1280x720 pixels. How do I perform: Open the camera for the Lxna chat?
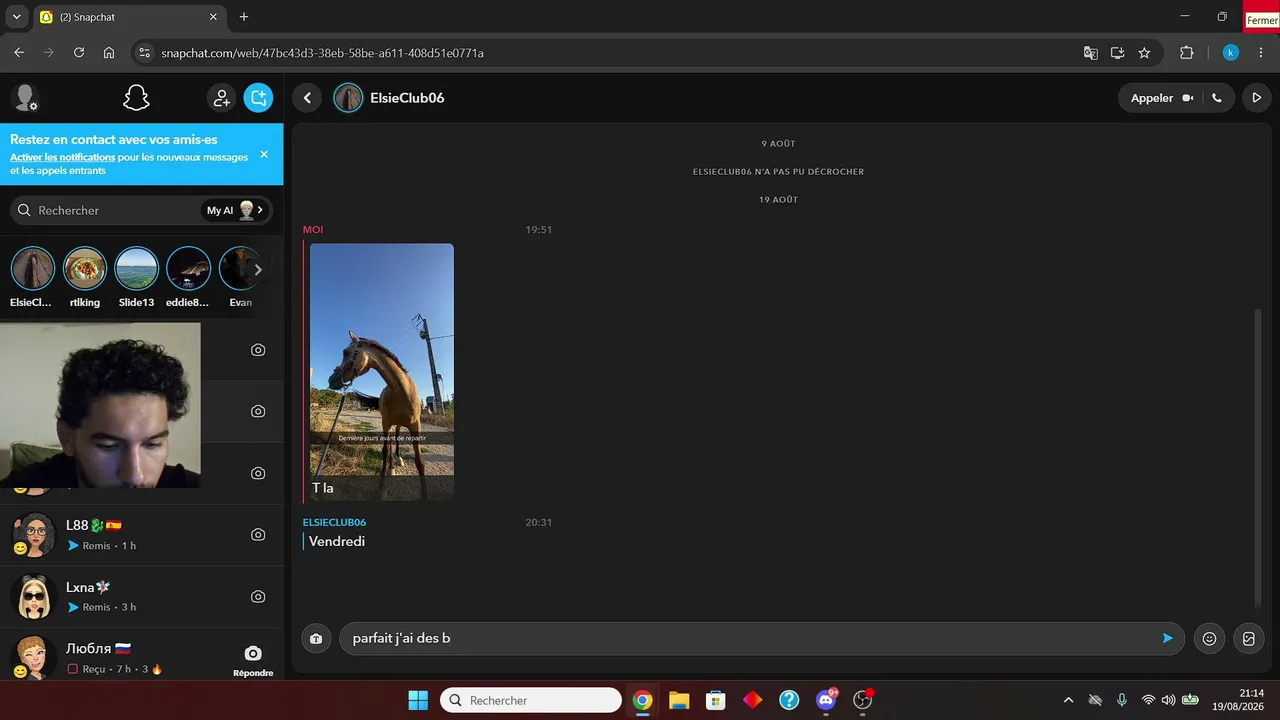point(258,597)
